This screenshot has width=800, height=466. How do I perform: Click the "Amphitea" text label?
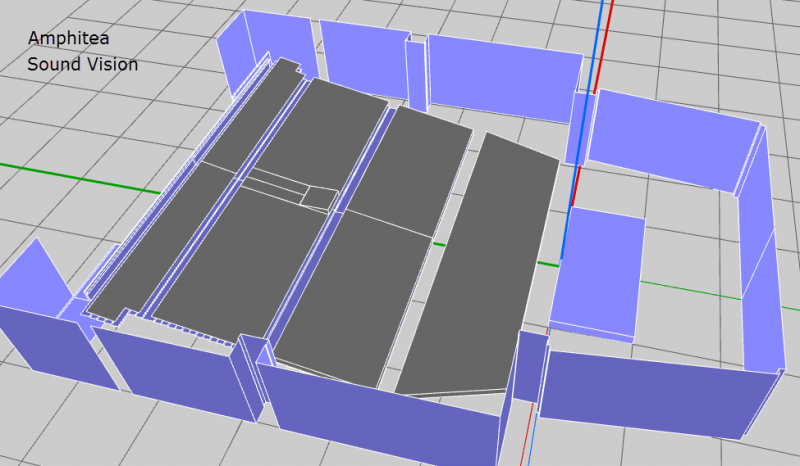(x=68, y=39)
